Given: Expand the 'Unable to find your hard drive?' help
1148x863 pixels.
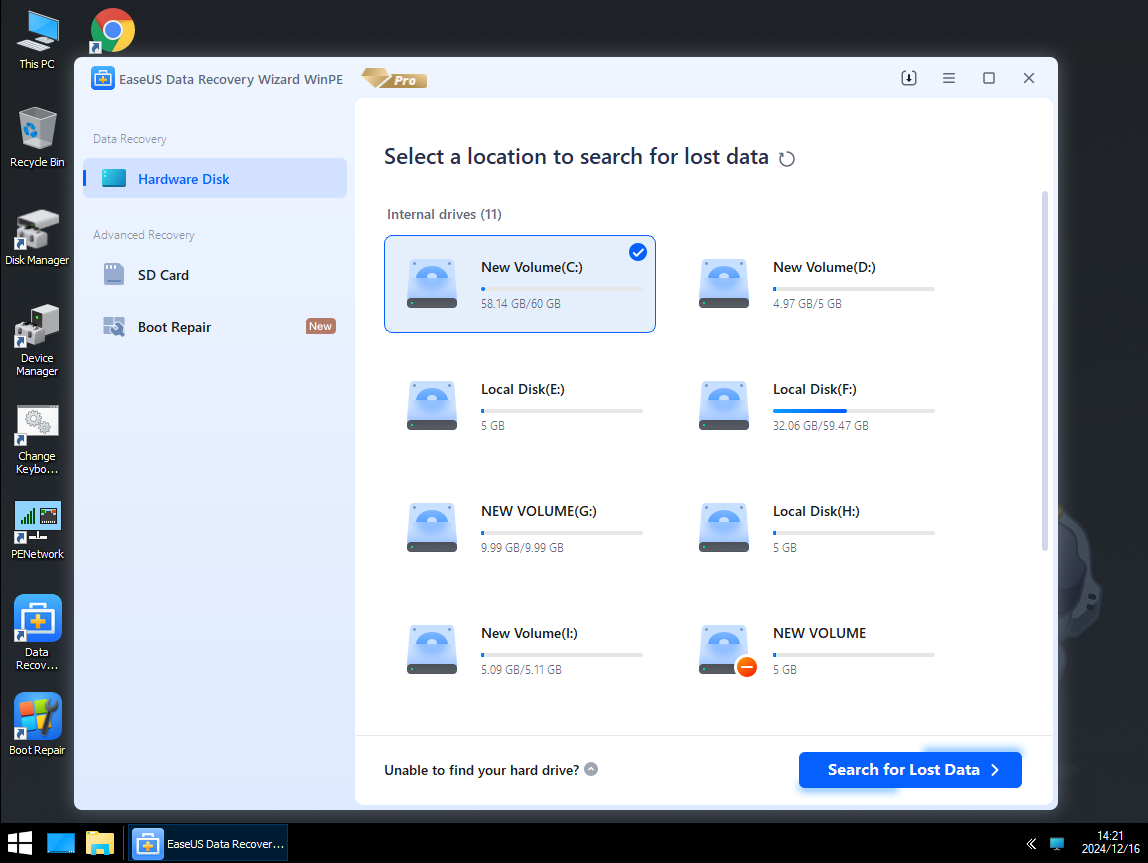Looking at the screenshot, I should (592, 769).
